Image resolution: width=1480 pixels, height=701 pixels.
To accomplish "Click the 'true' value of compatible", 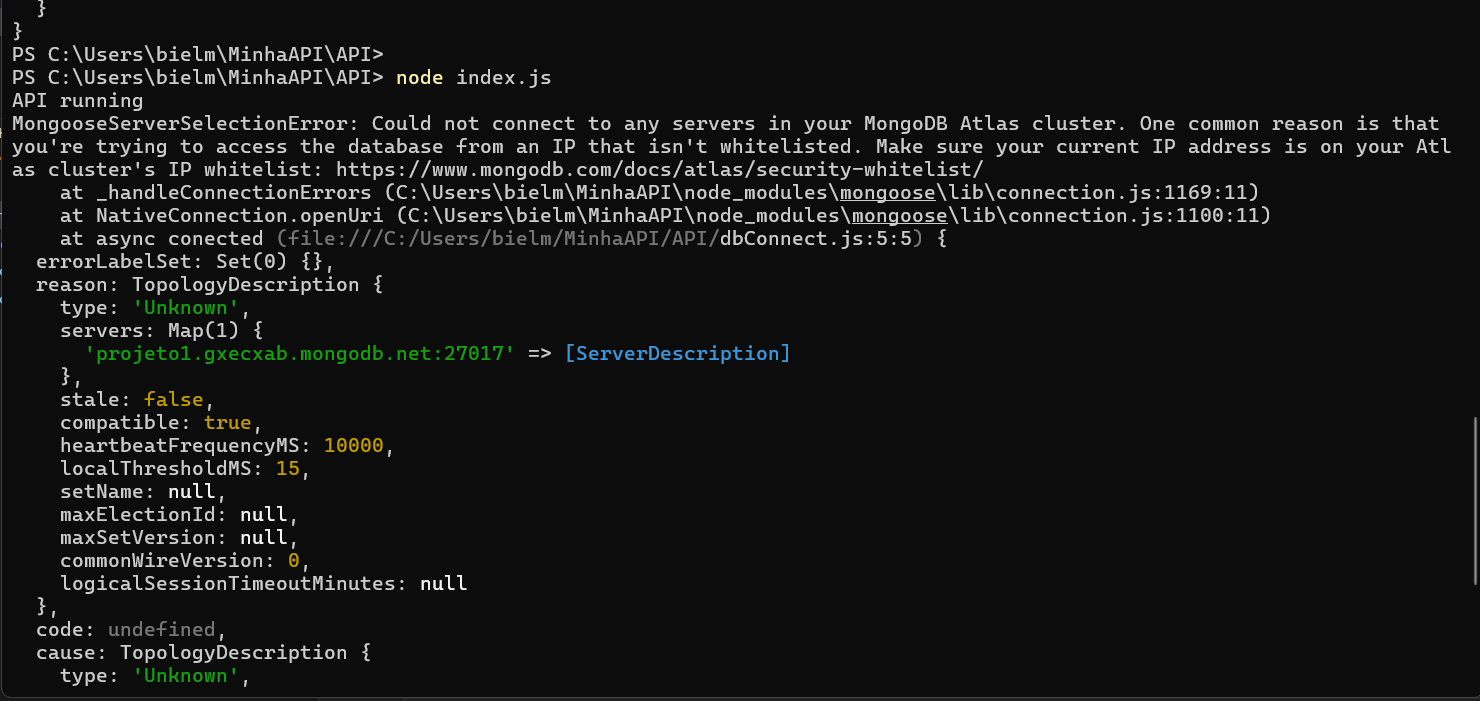I will coord(228,423).
